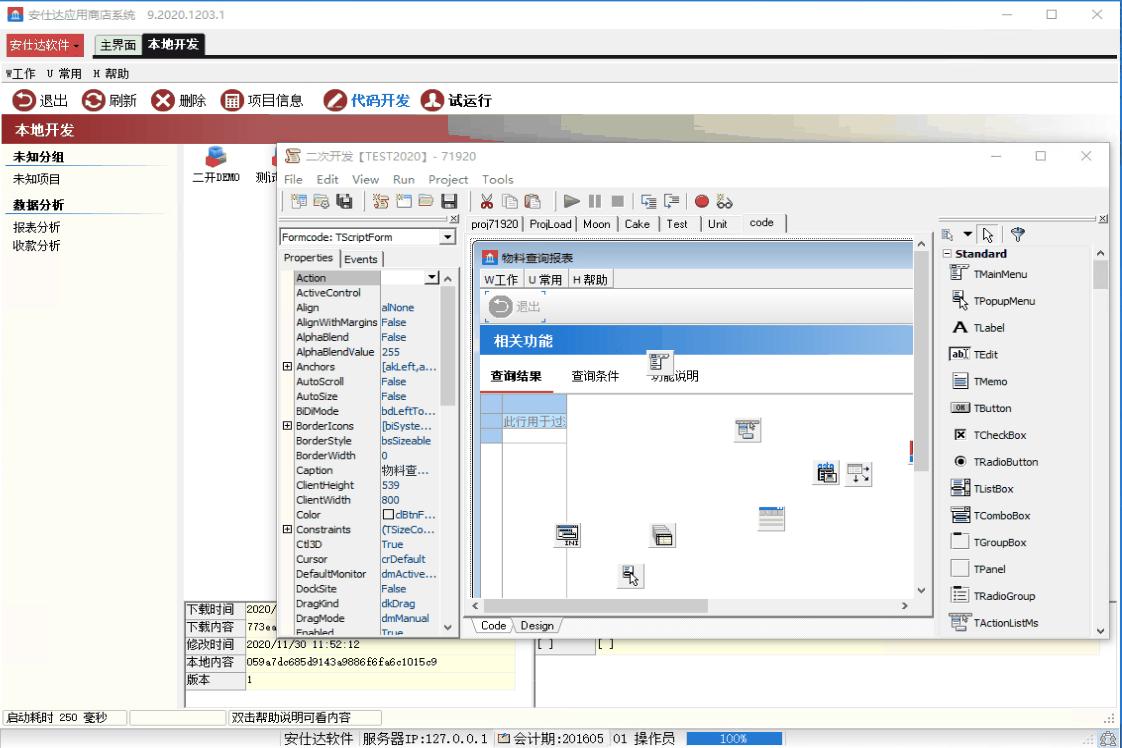Screen dimensions: 1122x748
Task: Click the paste clipboard toolbar icon
Action: click(x=532, y=201)
